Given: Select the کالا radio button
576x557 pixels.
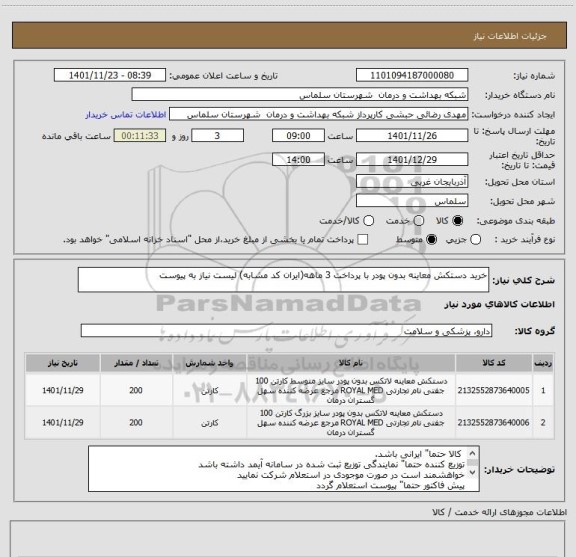Looking at the screenshot, I should pos(458,221).
